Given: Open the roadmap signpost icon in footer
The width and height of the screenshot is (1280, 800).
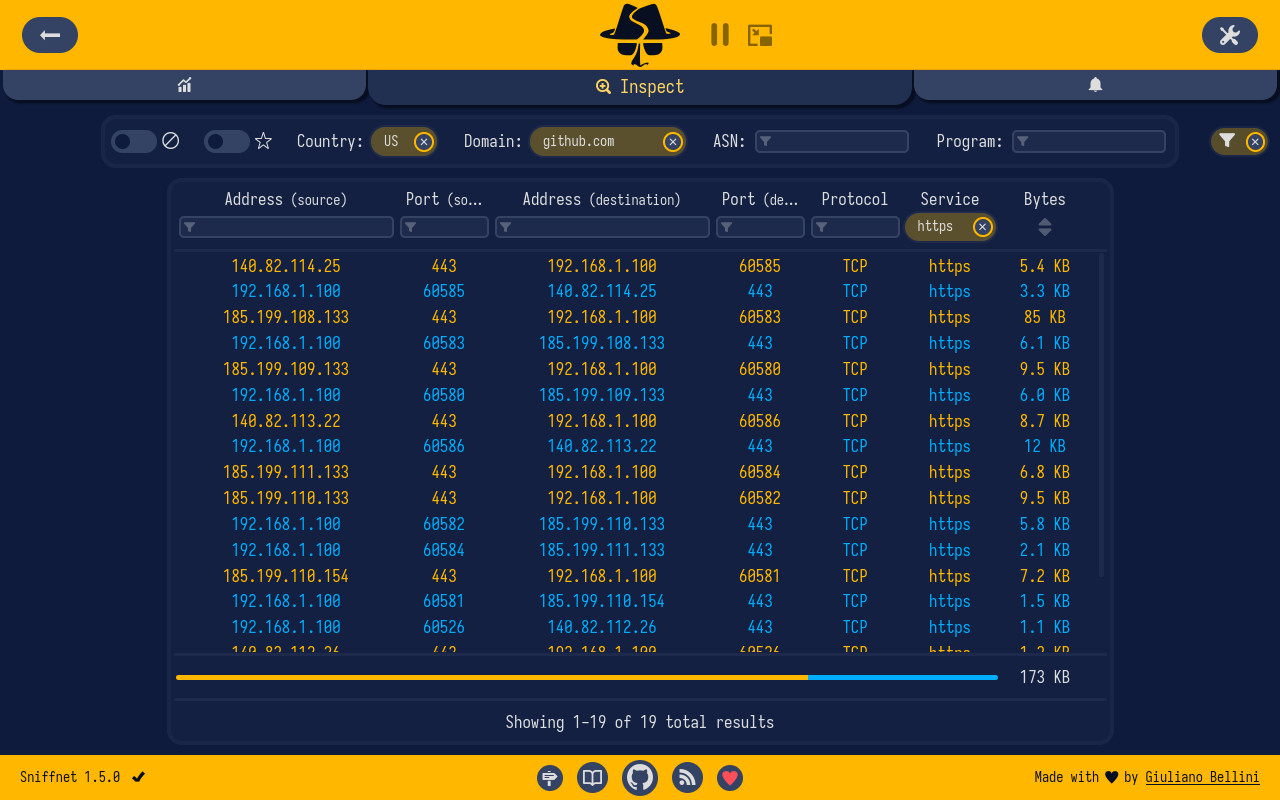Looking at the screenshot, I should (549, 777).
